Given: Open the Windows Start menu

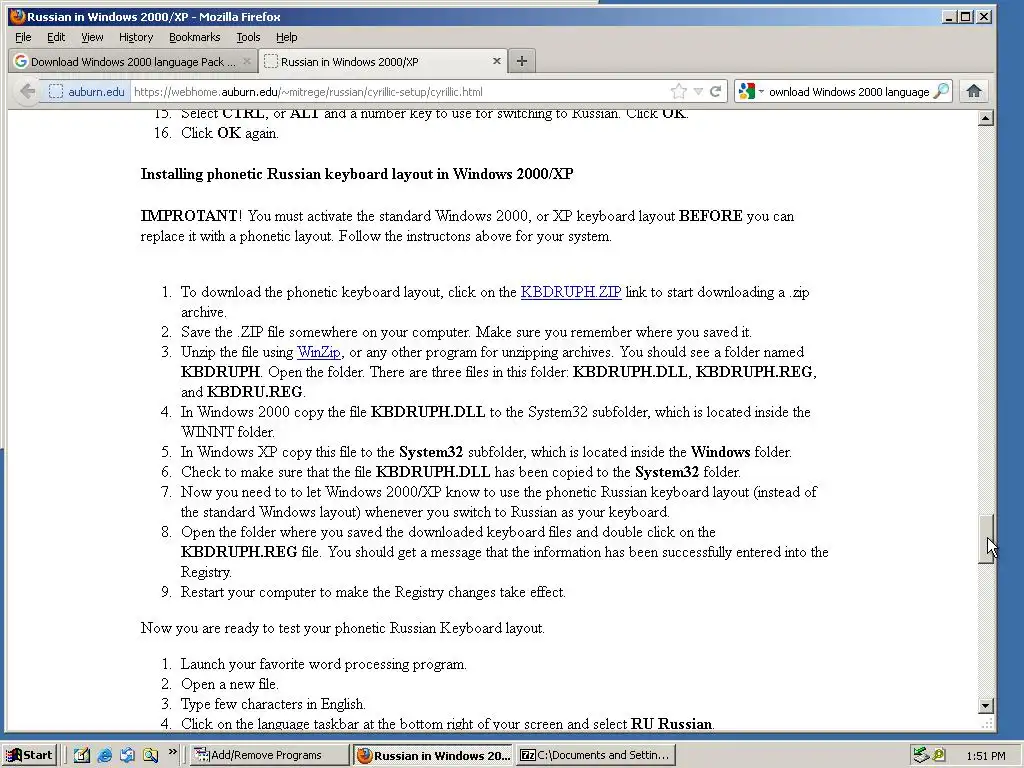Looking at the screenshot, I should [30, 755].
